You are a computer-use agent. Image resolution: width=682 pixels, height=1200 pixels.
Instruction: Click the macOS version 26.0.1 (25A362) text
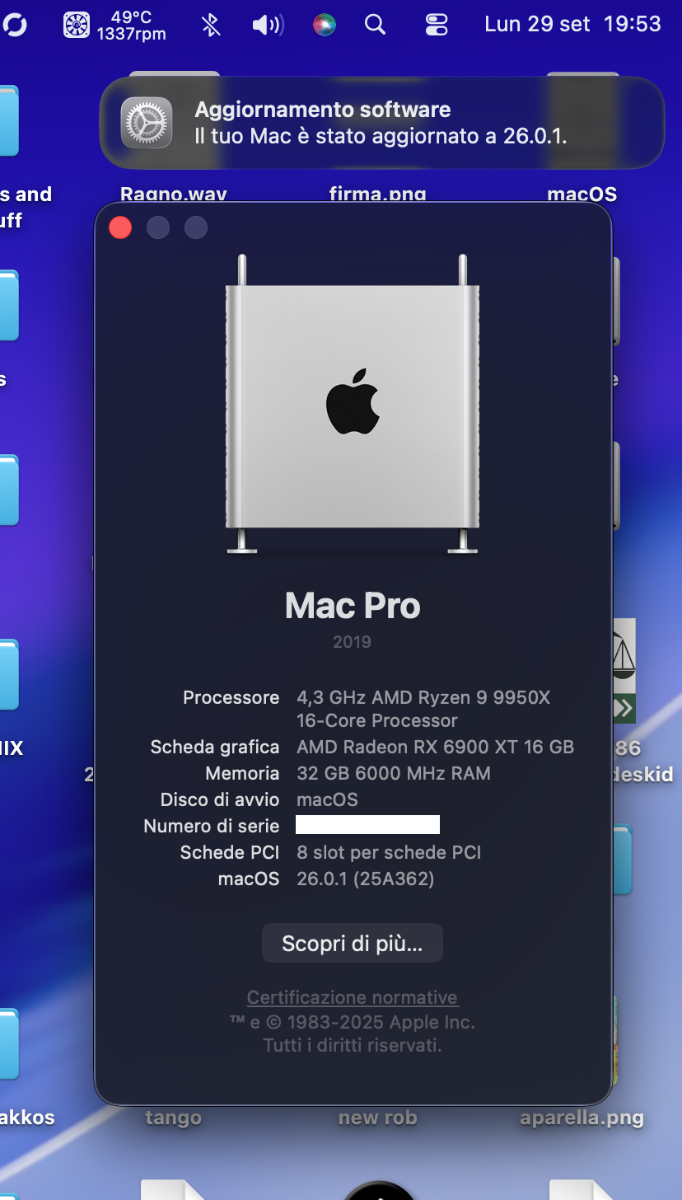(366, 879)
